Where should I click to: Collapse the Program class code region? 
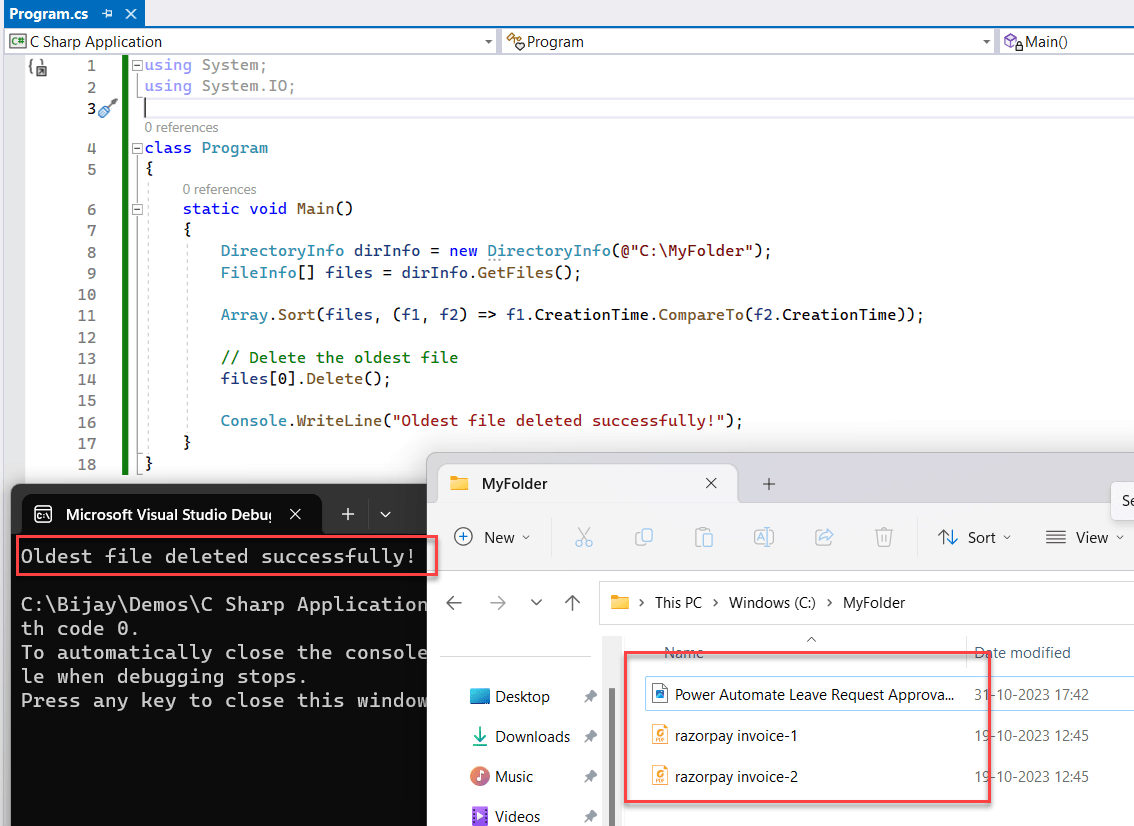tap(136, 146)
